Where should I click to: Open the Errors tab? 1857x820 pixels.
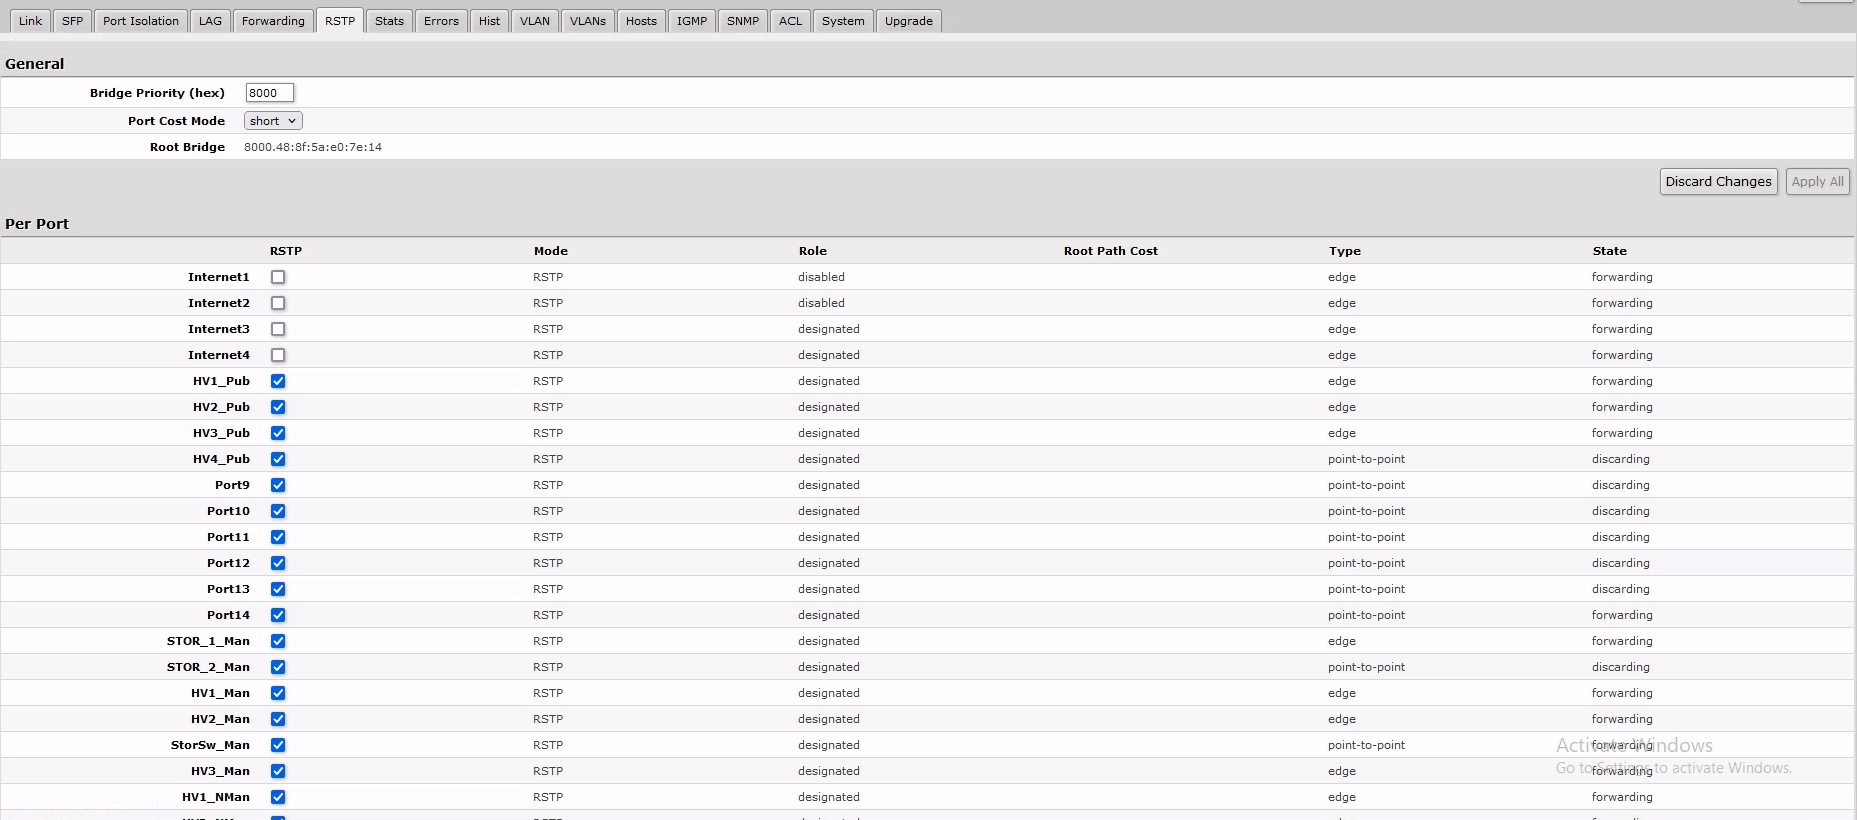point(441,21)
